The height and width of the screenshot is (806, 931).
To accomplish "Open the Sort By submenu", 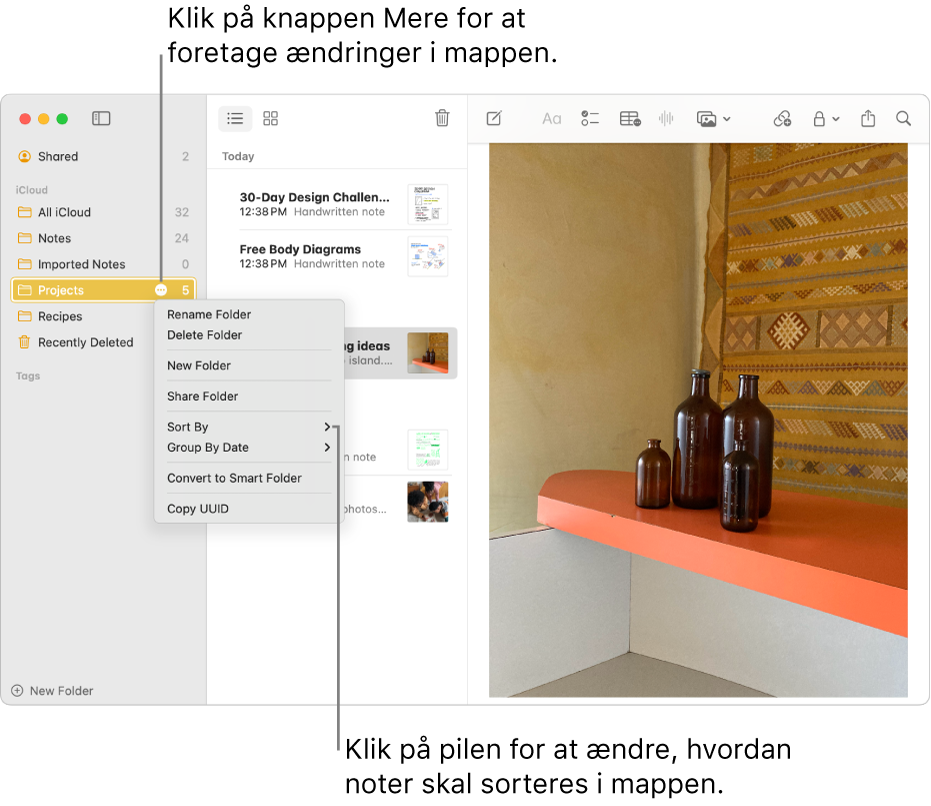I will point(249,427).
